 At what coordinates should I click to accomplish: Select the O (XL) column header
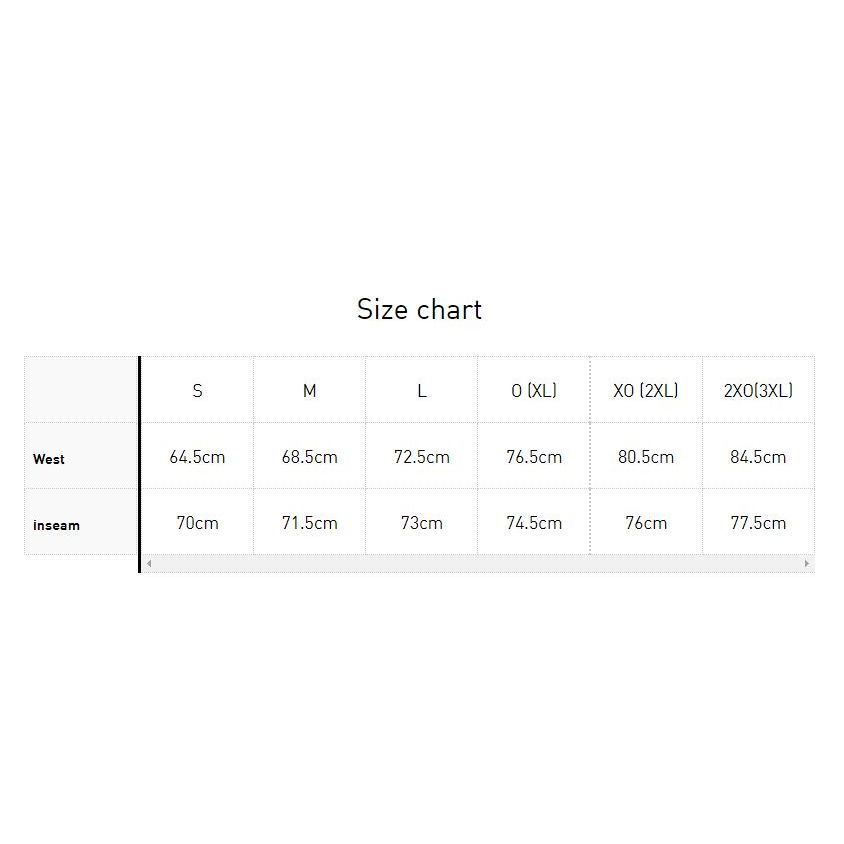point(534,390)
